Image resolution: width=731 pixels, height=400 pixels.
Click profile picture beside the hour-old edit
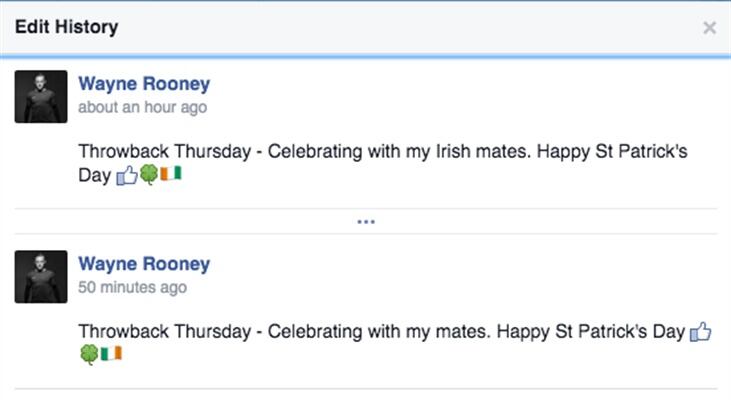click(41, 97)
